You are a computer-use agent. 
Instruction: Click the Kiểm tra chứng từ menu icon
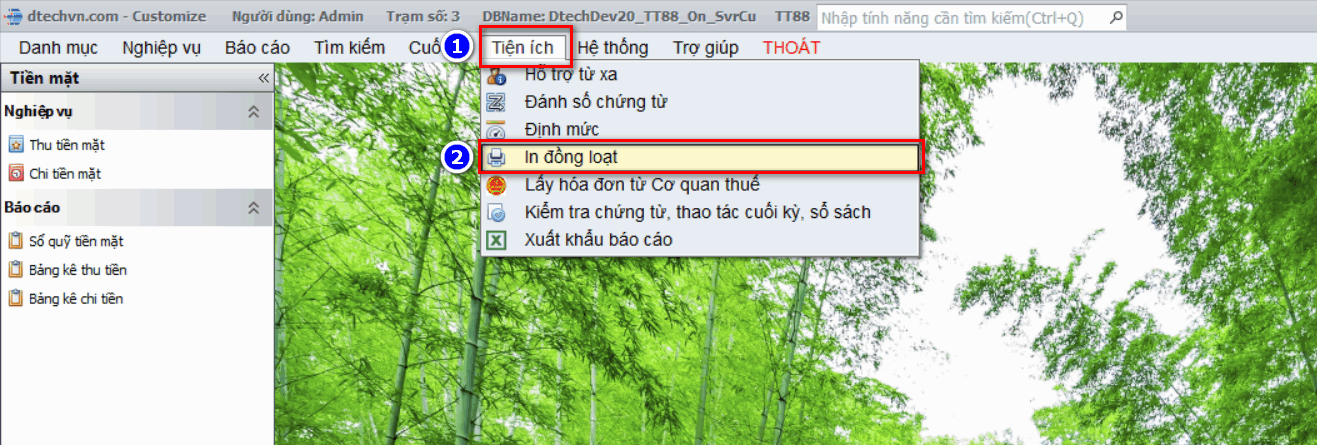click(x=496, y=212)
